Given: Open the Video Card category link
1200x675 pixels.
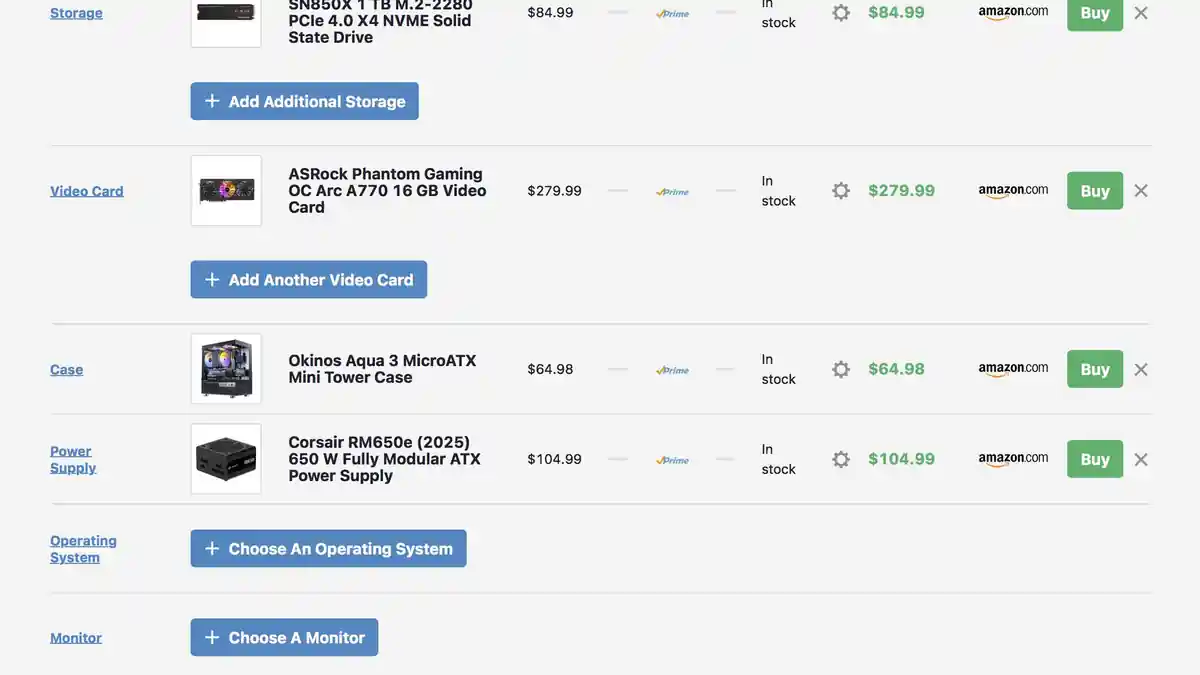Looking at the screenshot, I should coord(87,191).
